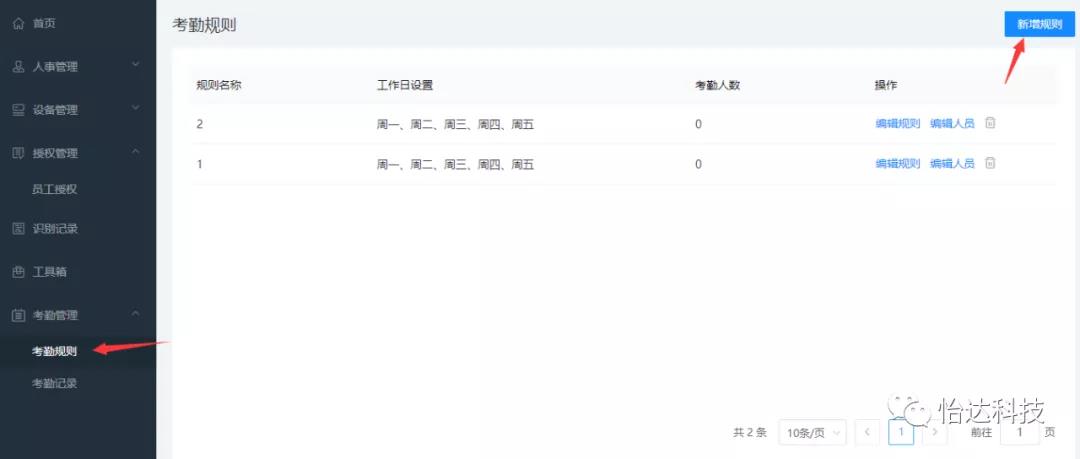Image resolution: width=1080 pixels, height=459 pixels.
Task: Go to previous page arrow
Action: (x=867, y=432)
